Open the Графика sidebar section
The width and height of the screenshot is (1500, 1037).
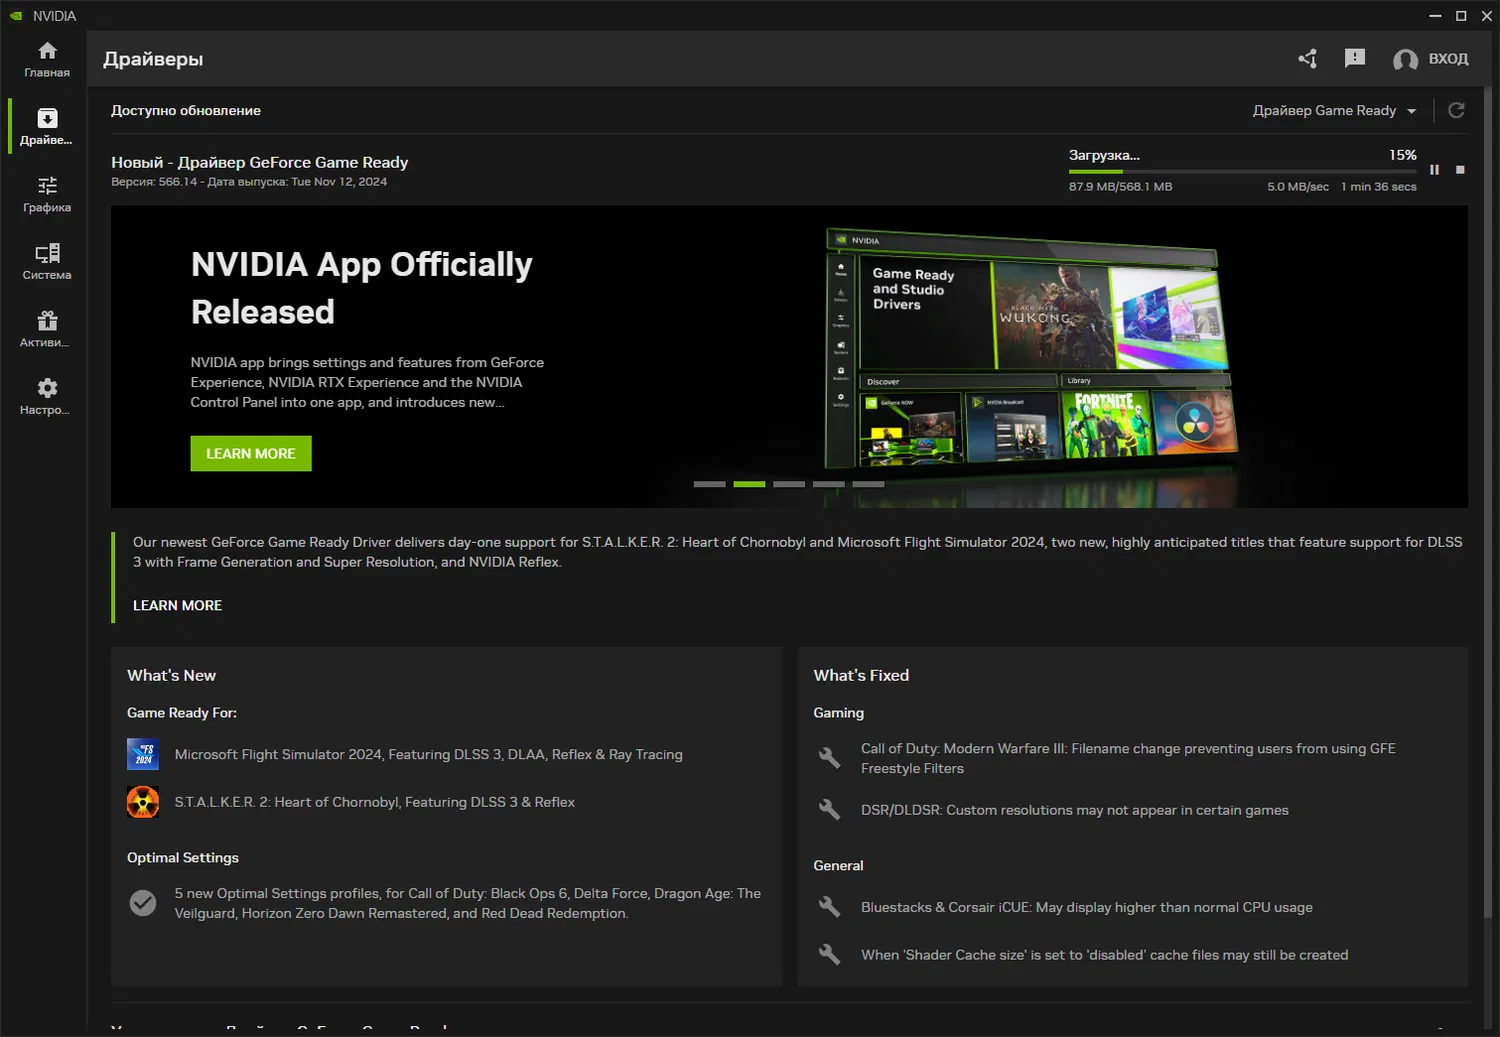coord(47,194)
